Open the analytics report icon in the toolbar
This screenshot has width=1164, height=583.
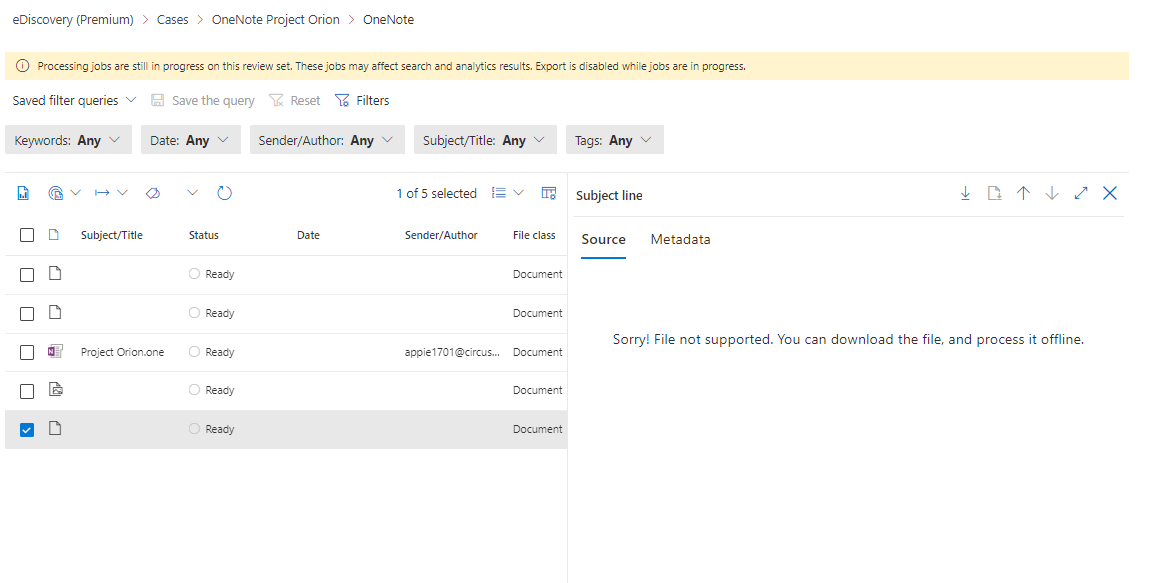(x=23, y=193)
